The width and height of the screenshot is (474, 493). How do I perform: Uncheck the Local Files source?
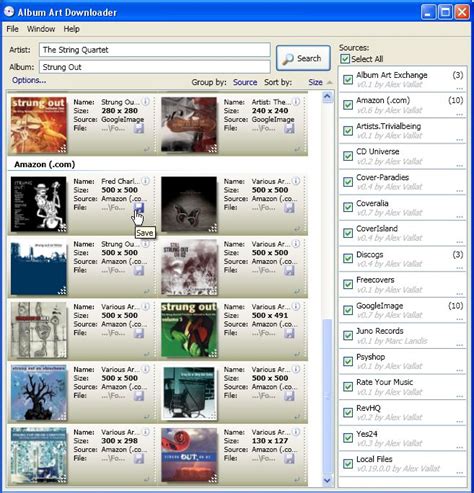tap(348, 464)
